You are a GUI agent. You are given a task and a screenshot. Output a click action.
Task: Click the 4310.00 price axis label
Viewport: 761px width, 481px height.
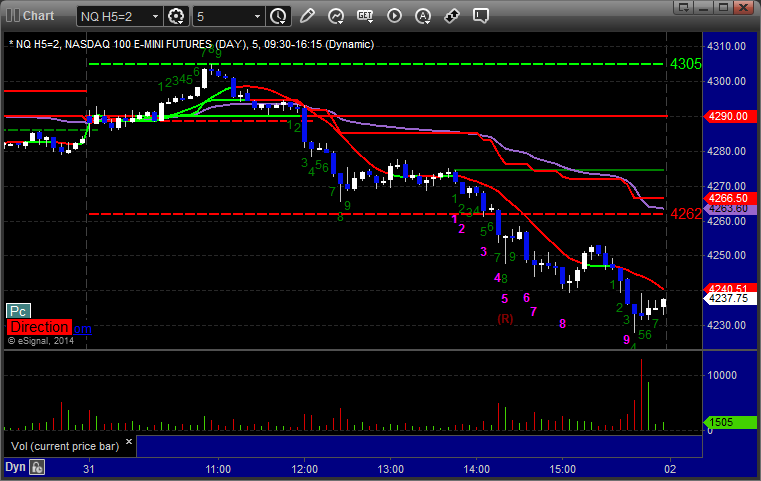pyautogui.click(x=727, y=47)
